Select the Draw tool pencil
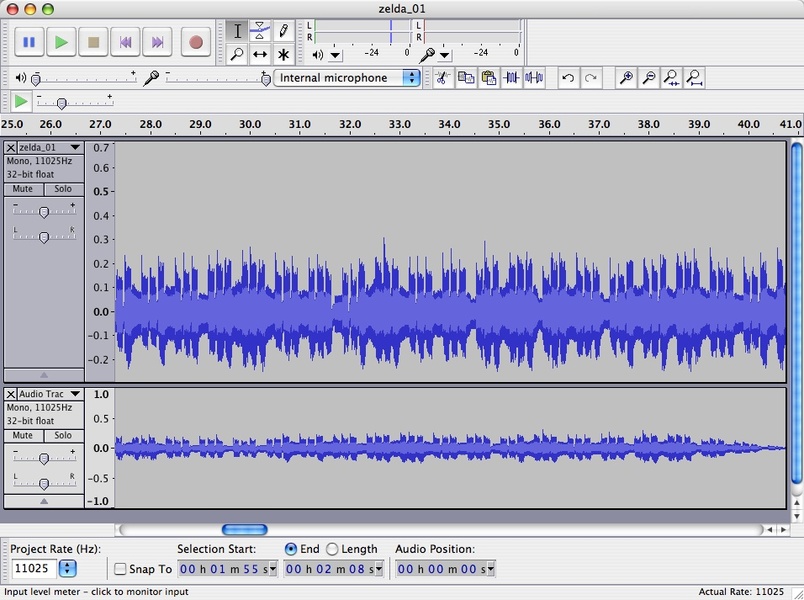The height and width of the screenshot is (600, 804). click(x=285, y=30)
